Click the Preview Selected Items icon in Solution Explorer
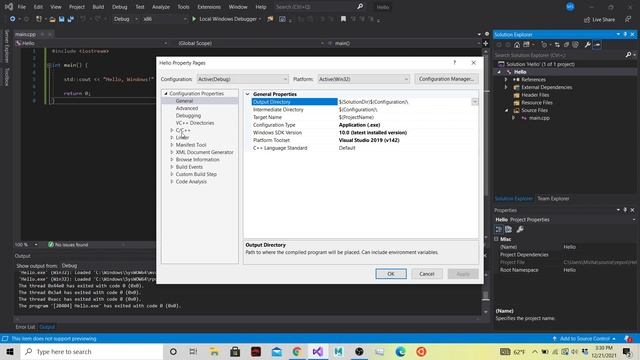 [597, 44]
